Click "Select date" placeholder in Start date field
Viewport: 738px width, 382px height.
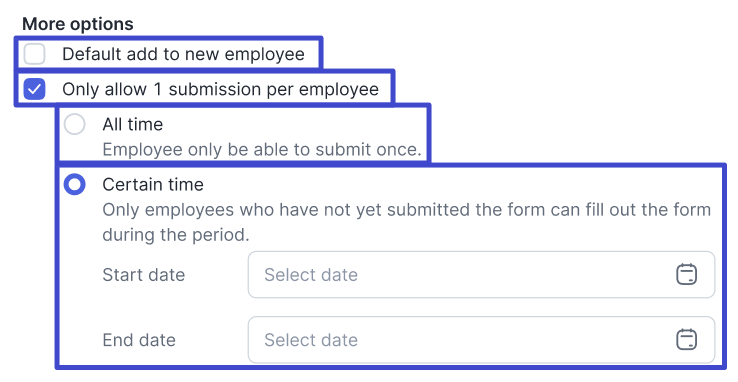311,275
